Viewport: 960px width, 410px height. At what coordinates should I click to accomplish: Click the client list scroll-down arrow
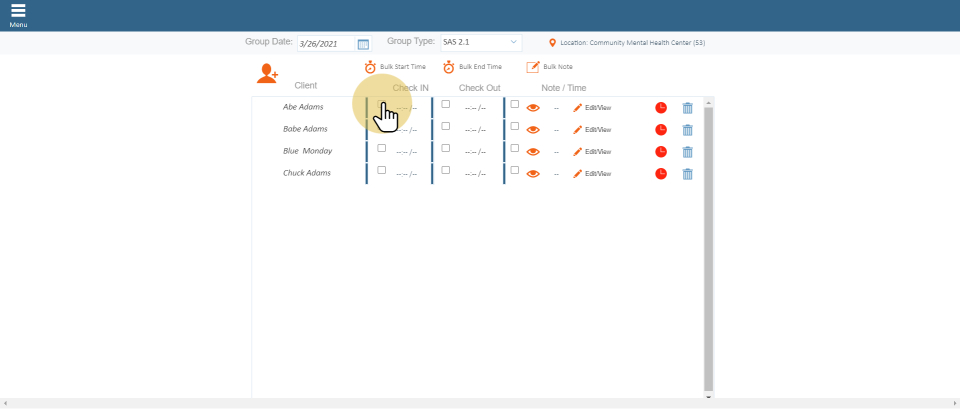(x=709, y=396)
